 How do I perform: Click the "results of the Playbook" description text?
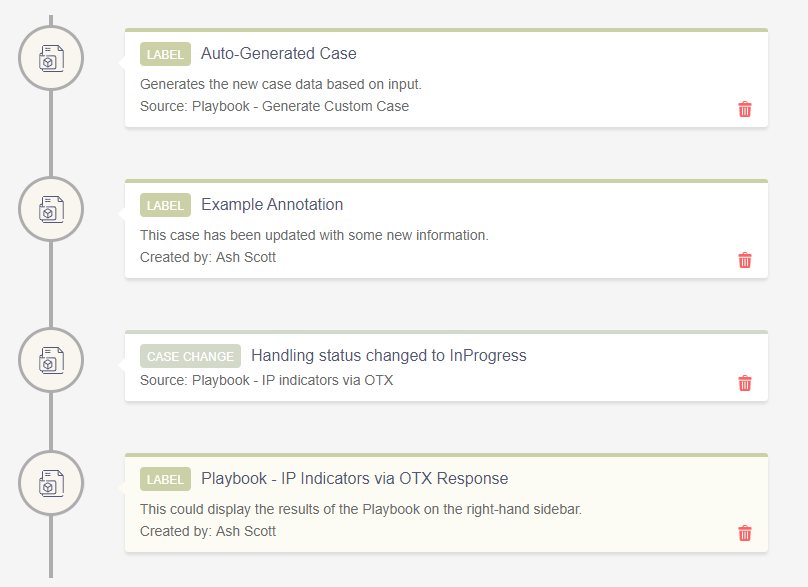coord(360,509)
